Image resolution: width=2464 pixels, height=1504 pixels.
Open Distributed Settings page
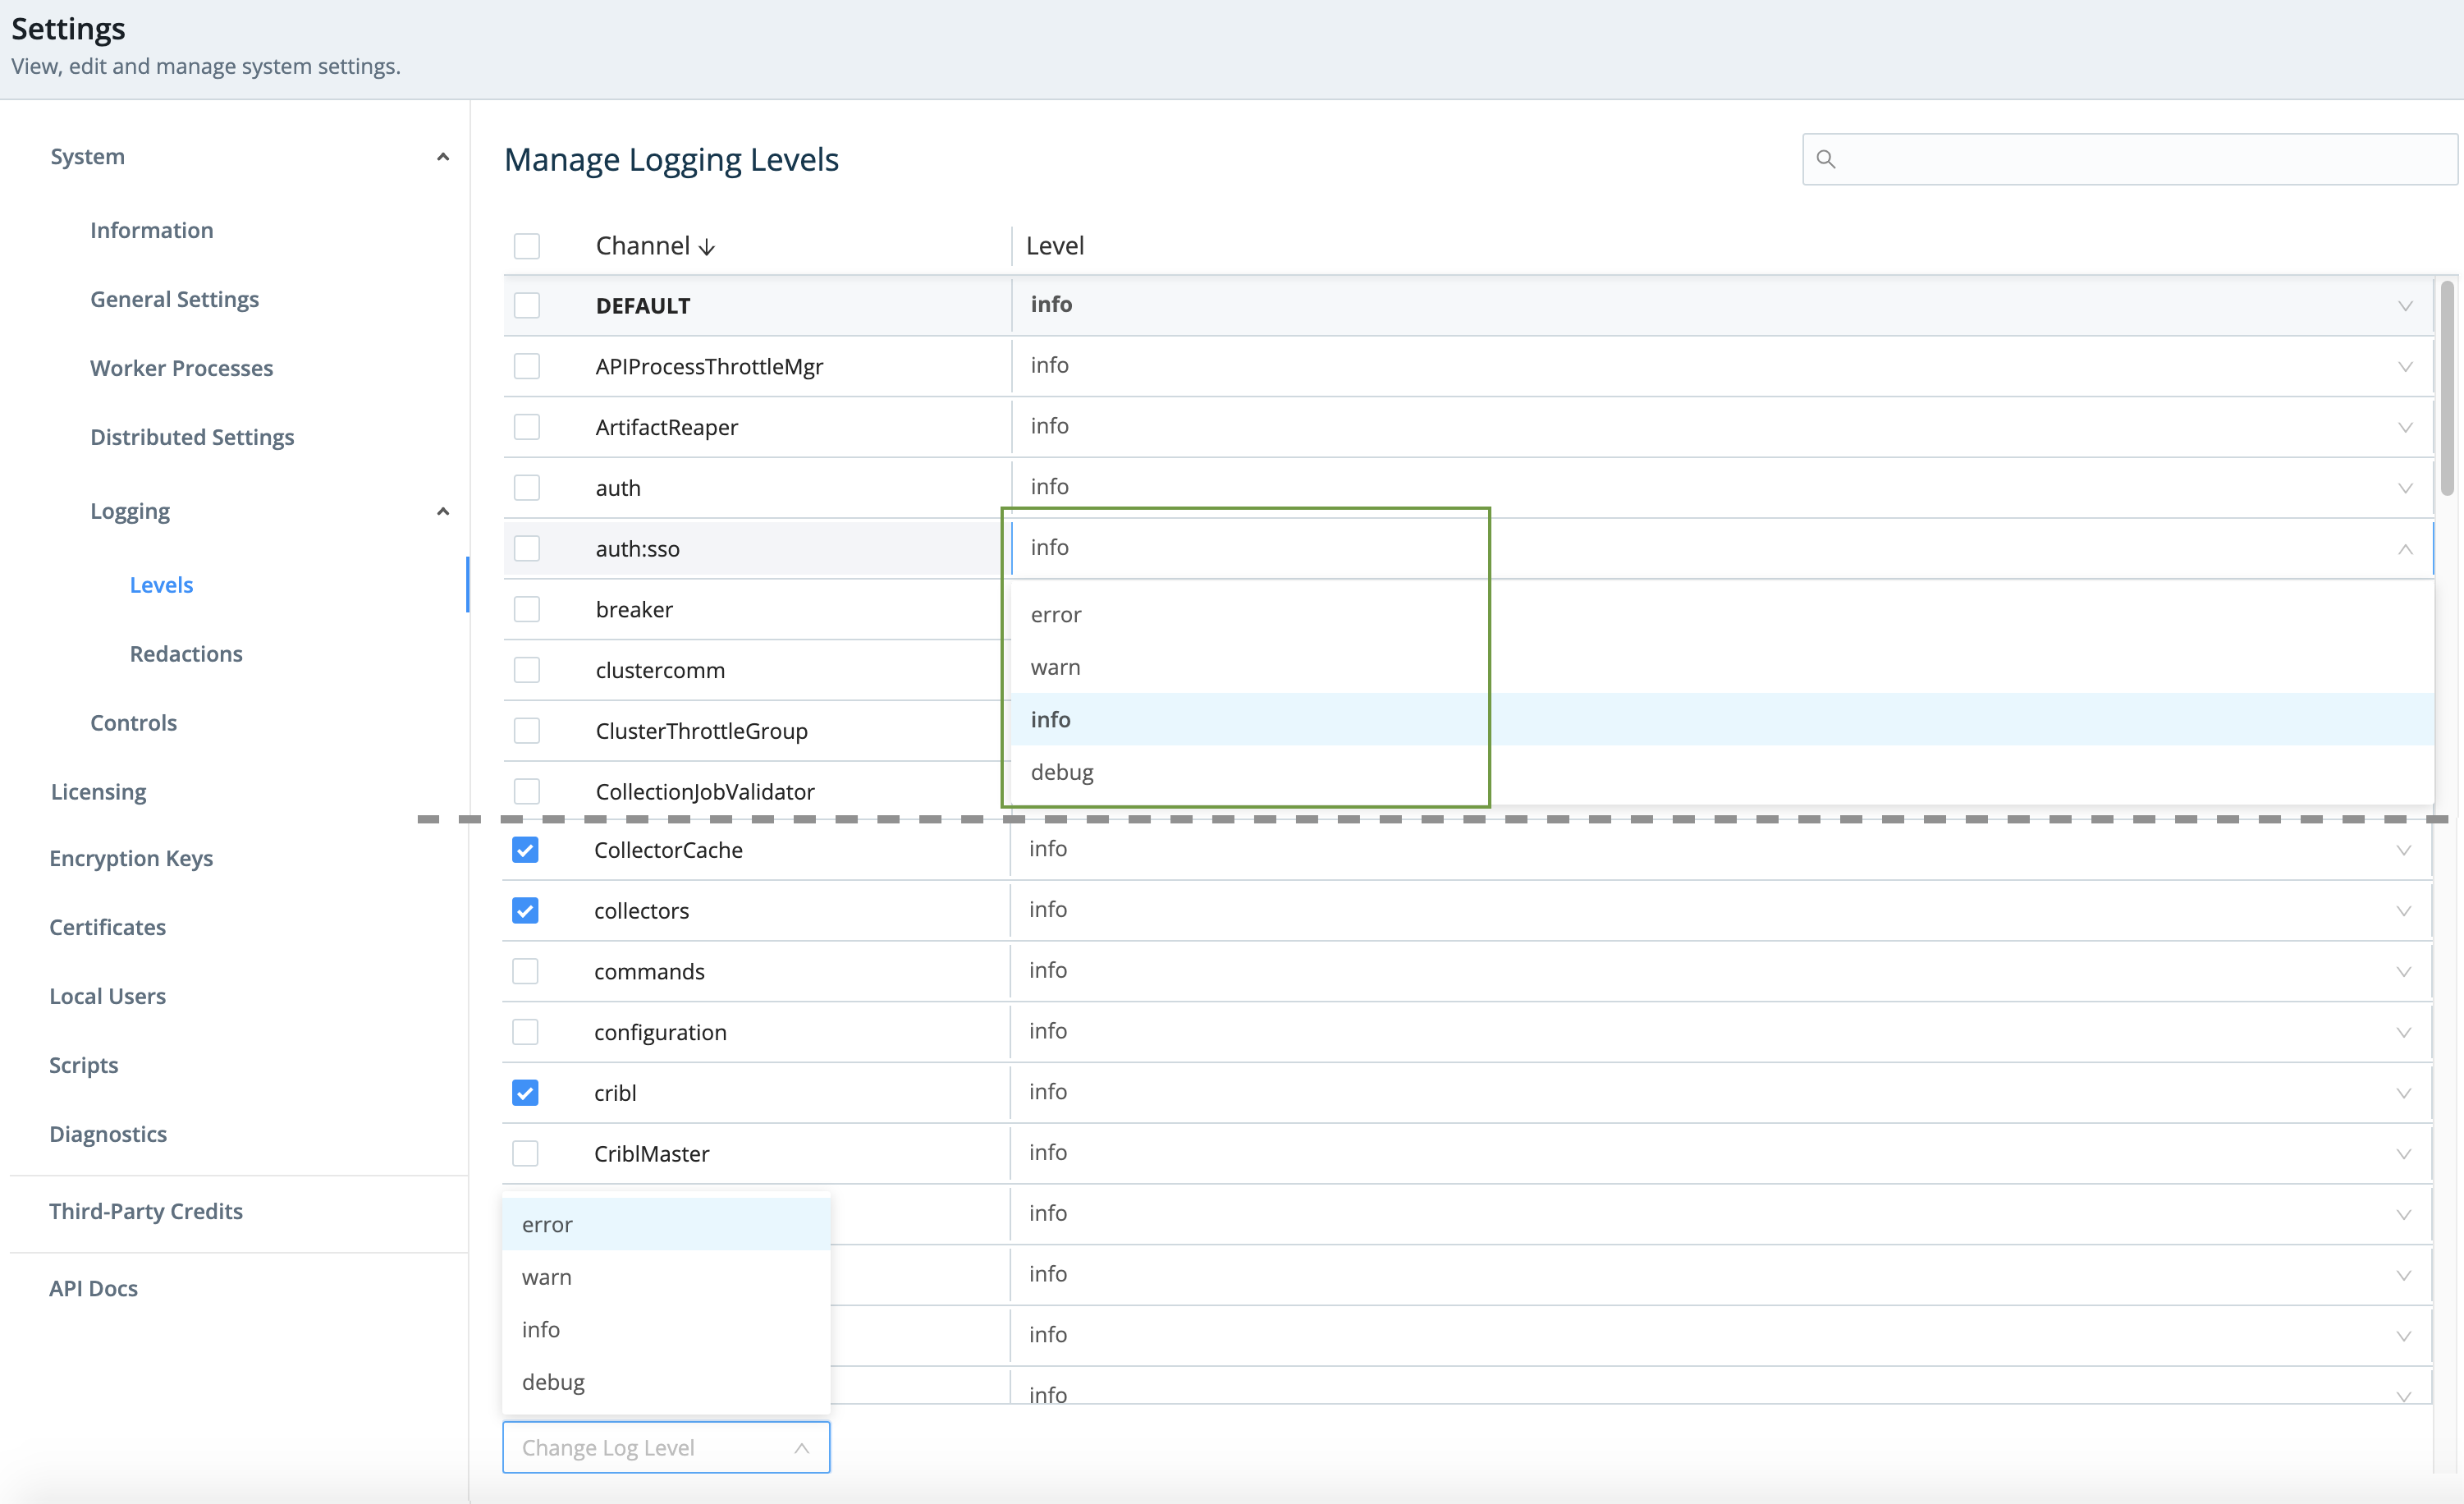[192, 437]
